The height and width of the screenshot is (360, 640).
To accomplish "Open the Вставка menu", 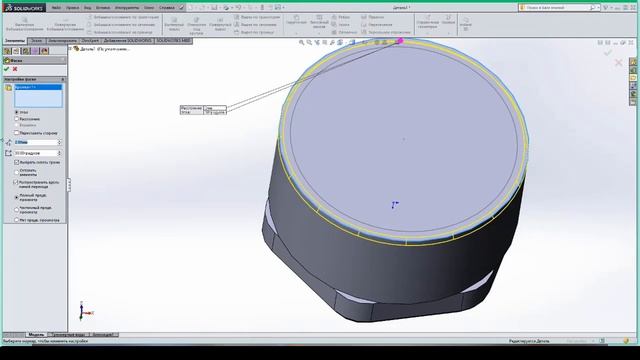I will click(x=103, y=7).
